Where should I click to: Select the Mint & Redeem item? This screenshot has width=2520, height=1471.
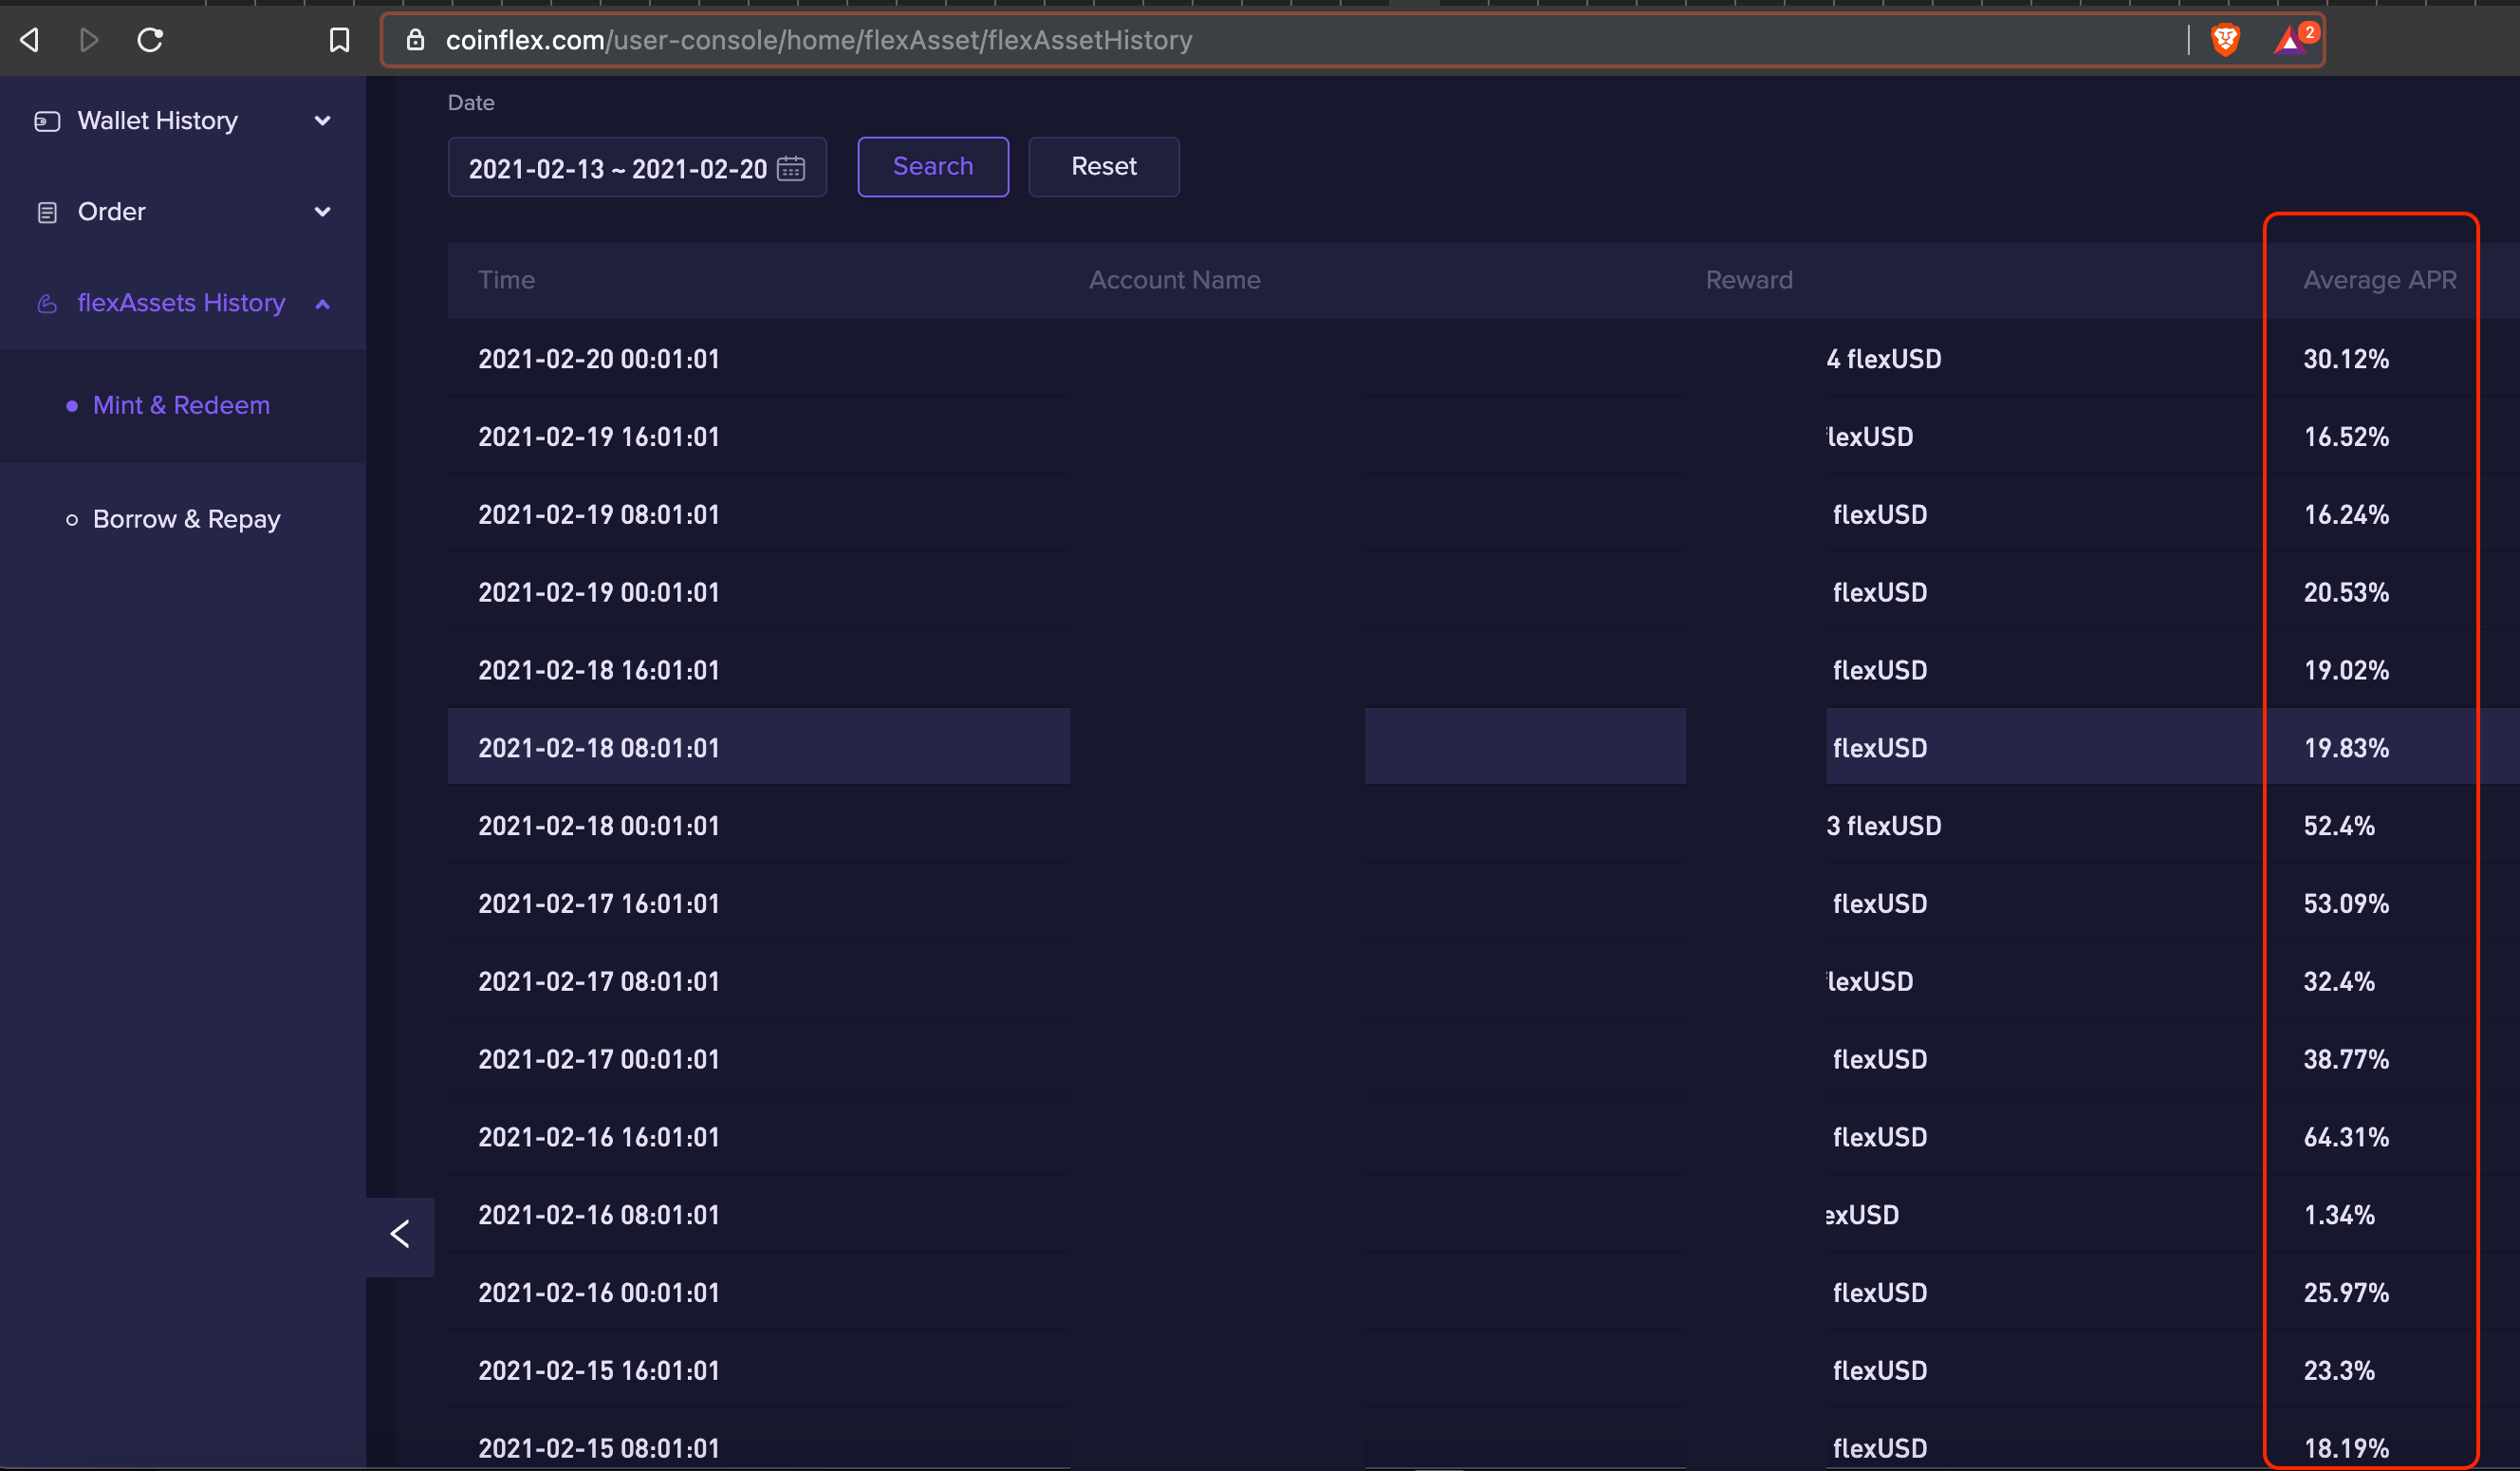coord(181,405)
